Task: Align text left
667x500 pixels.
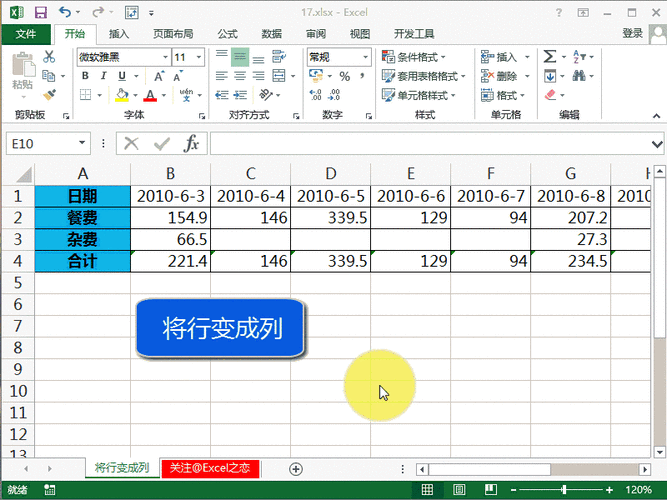Action: pos(222,76)
